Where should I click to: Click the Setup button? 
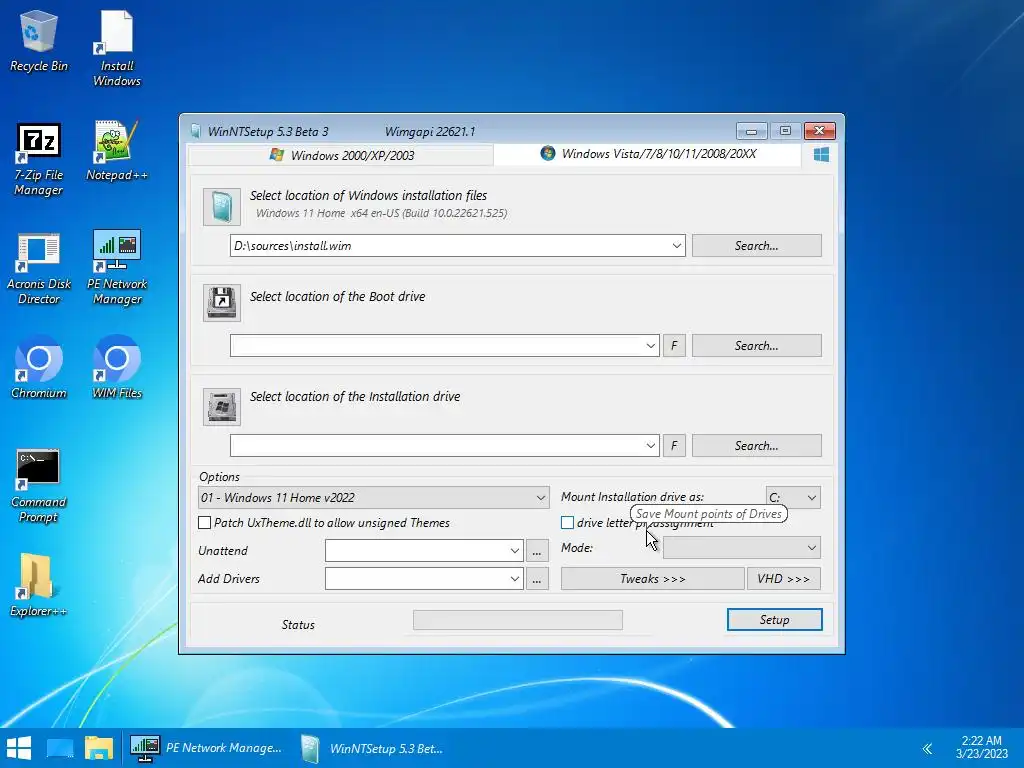pos(775,620)
